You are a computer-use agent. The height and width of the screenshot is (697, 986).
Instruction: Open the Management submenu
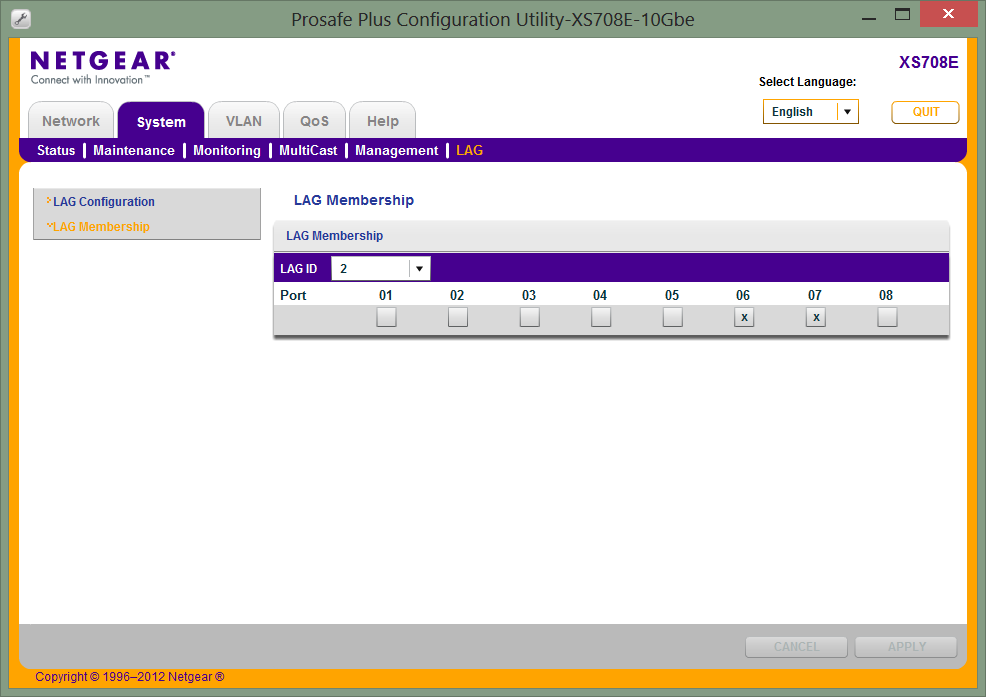(396, 150)
